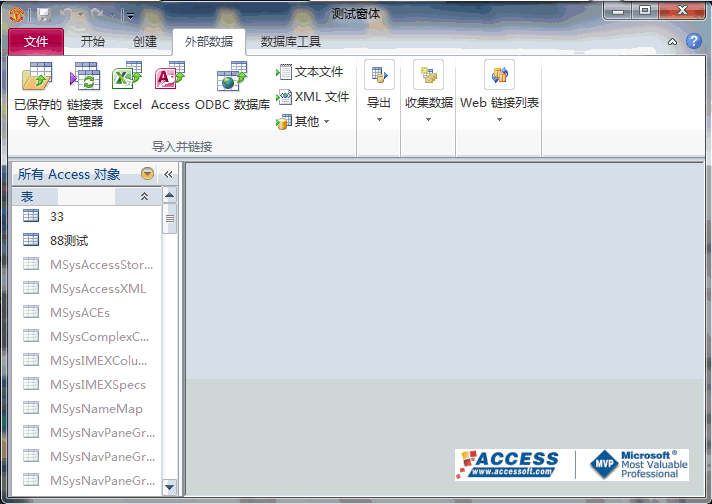Click the Access app icon in title bar

17,15
